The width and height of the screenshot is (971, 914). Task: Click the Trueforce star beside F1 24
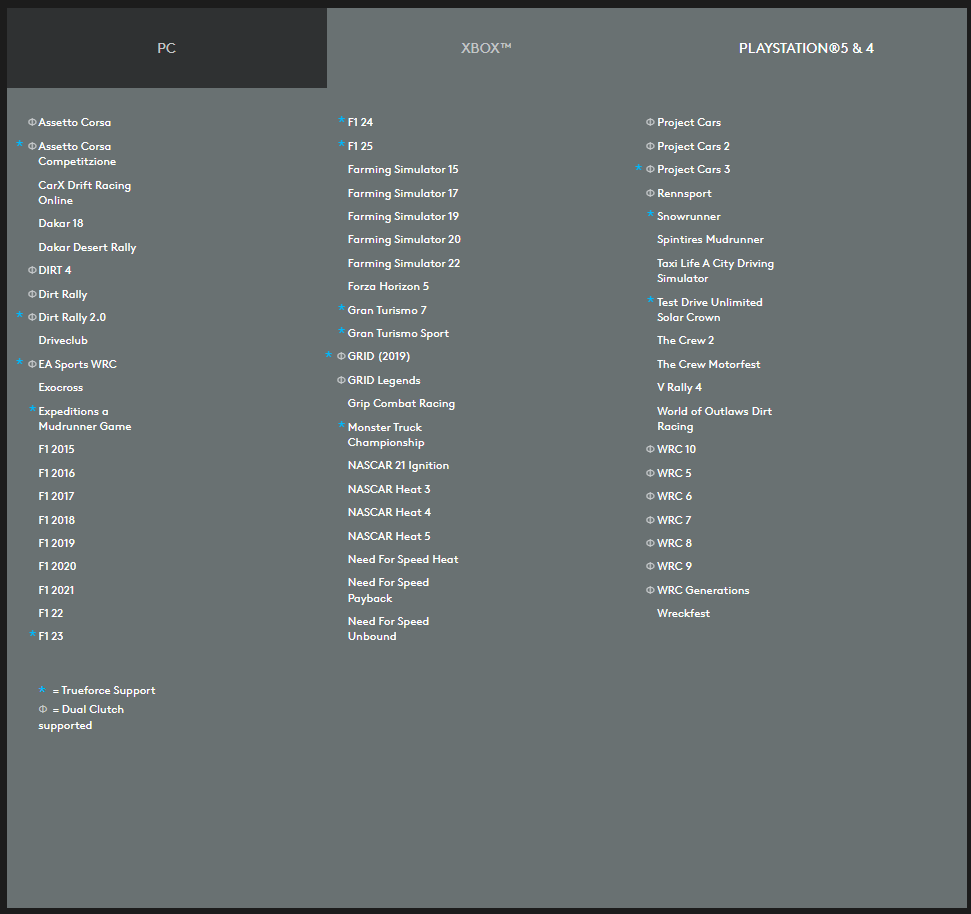click(341, 121)
